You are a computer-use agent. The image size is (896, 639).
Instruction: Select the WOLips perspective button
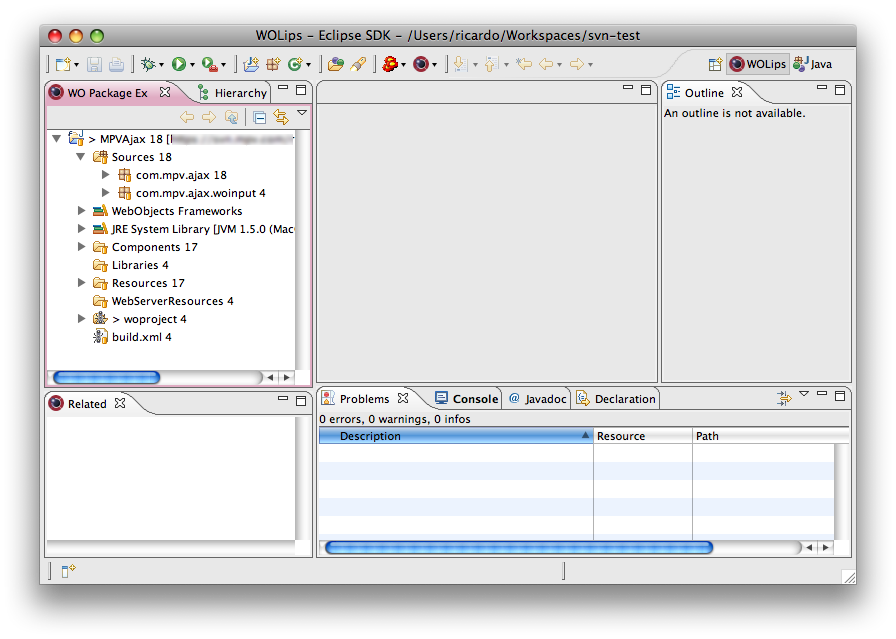click(x=758, y=64)
